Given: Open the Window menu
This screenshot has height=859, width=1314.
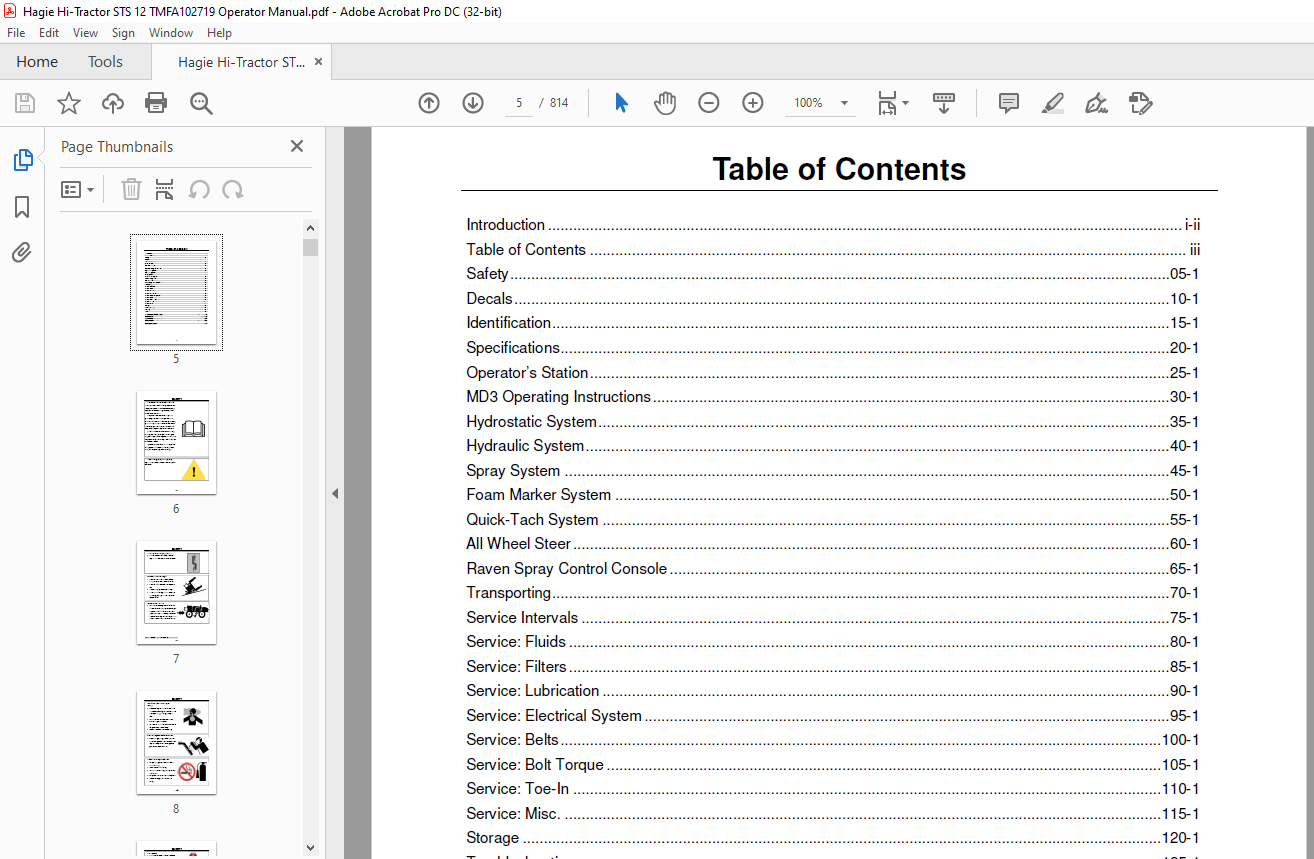Looking at the screenshot, I should [171, 33].
